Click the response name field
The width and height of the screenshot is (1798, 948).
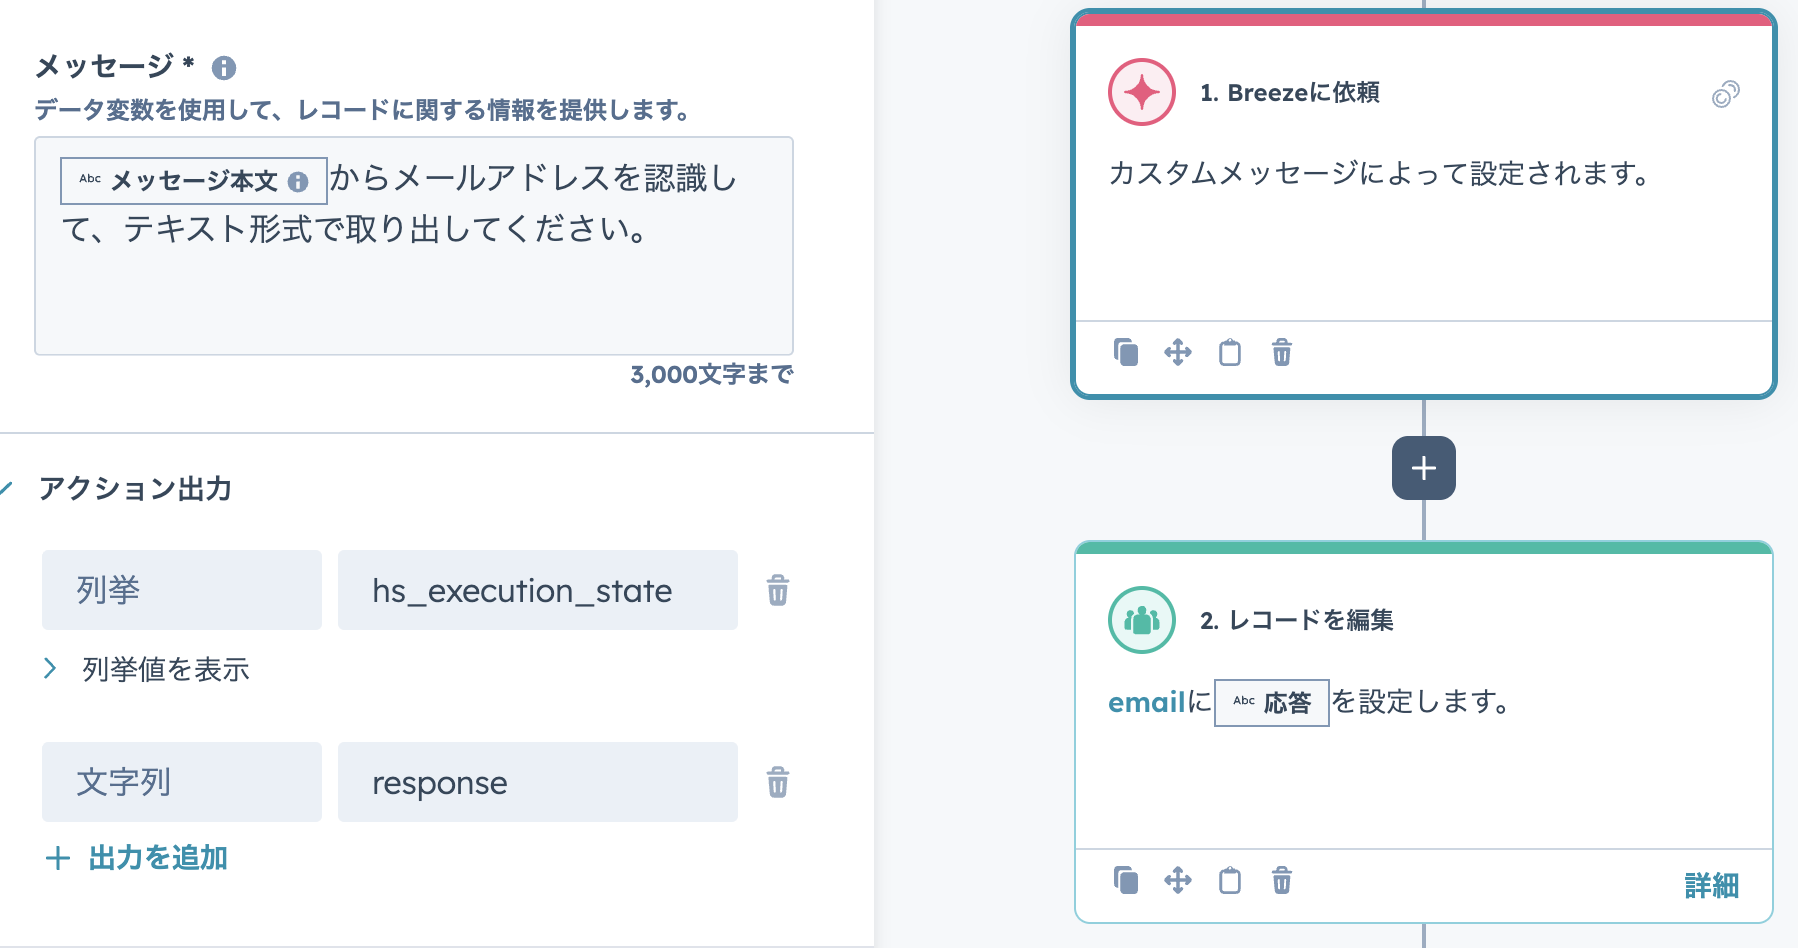(538, 782)
